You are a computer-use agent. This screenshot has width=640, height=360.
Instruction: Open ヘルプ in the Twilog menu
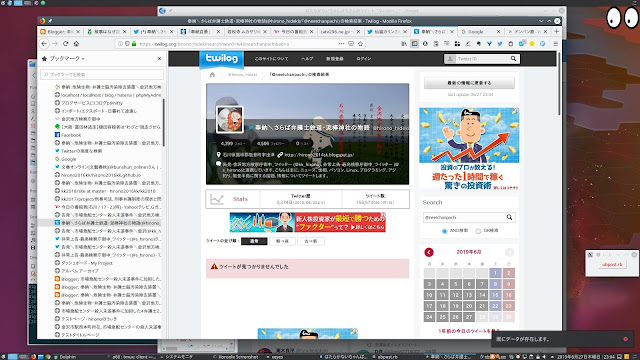(307, 59)
